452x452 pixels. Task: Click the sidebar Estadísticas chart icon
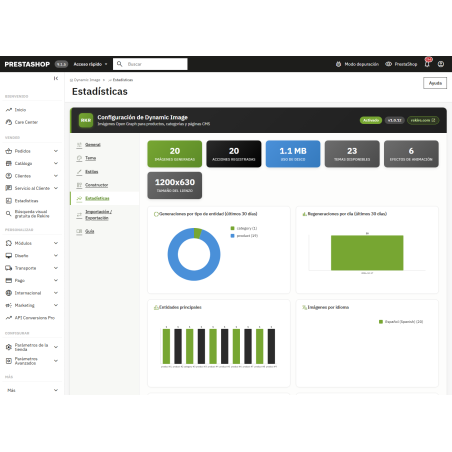click(x=9, y=201)
